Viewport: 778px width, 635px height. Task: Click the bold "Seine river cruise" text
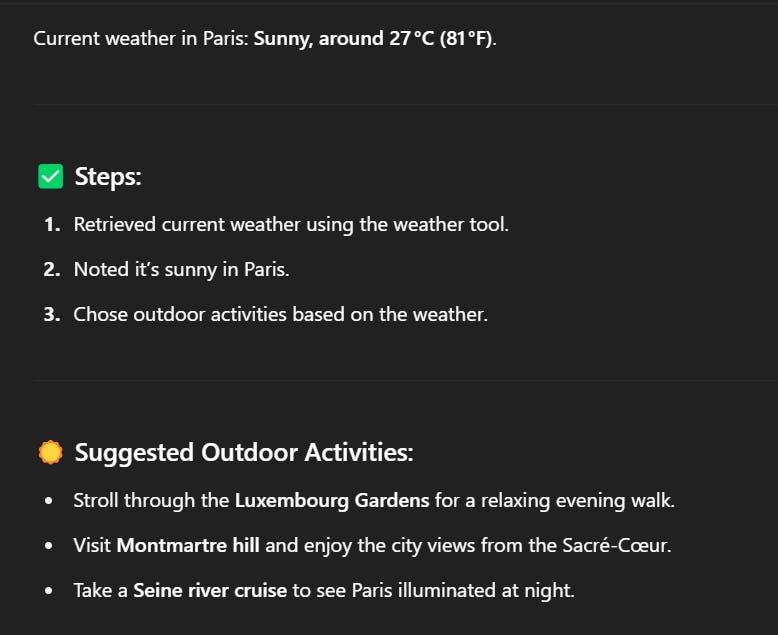point(210,590)
